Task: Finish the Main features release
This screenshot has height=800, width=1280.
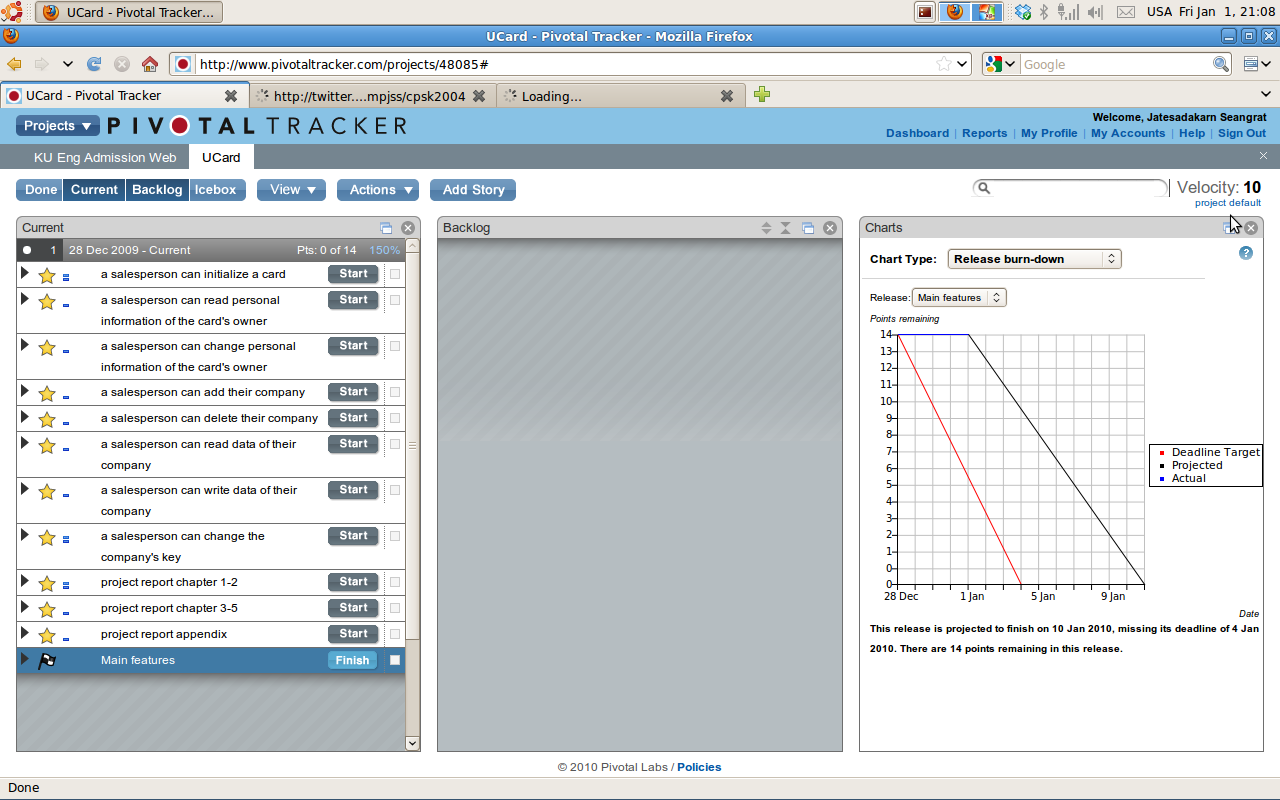Action: click(x=352, y=660)
